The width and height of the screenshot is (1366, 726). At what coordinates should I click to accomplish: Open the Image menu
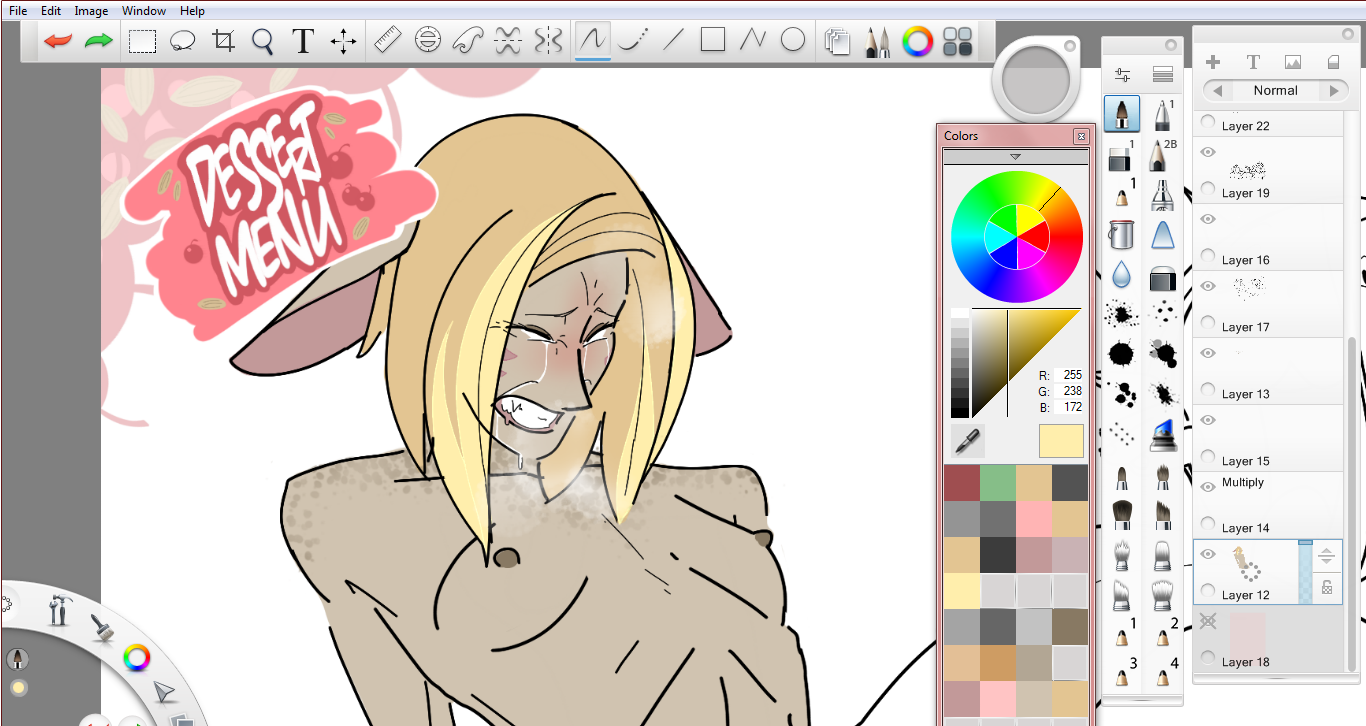pos(91,11)
